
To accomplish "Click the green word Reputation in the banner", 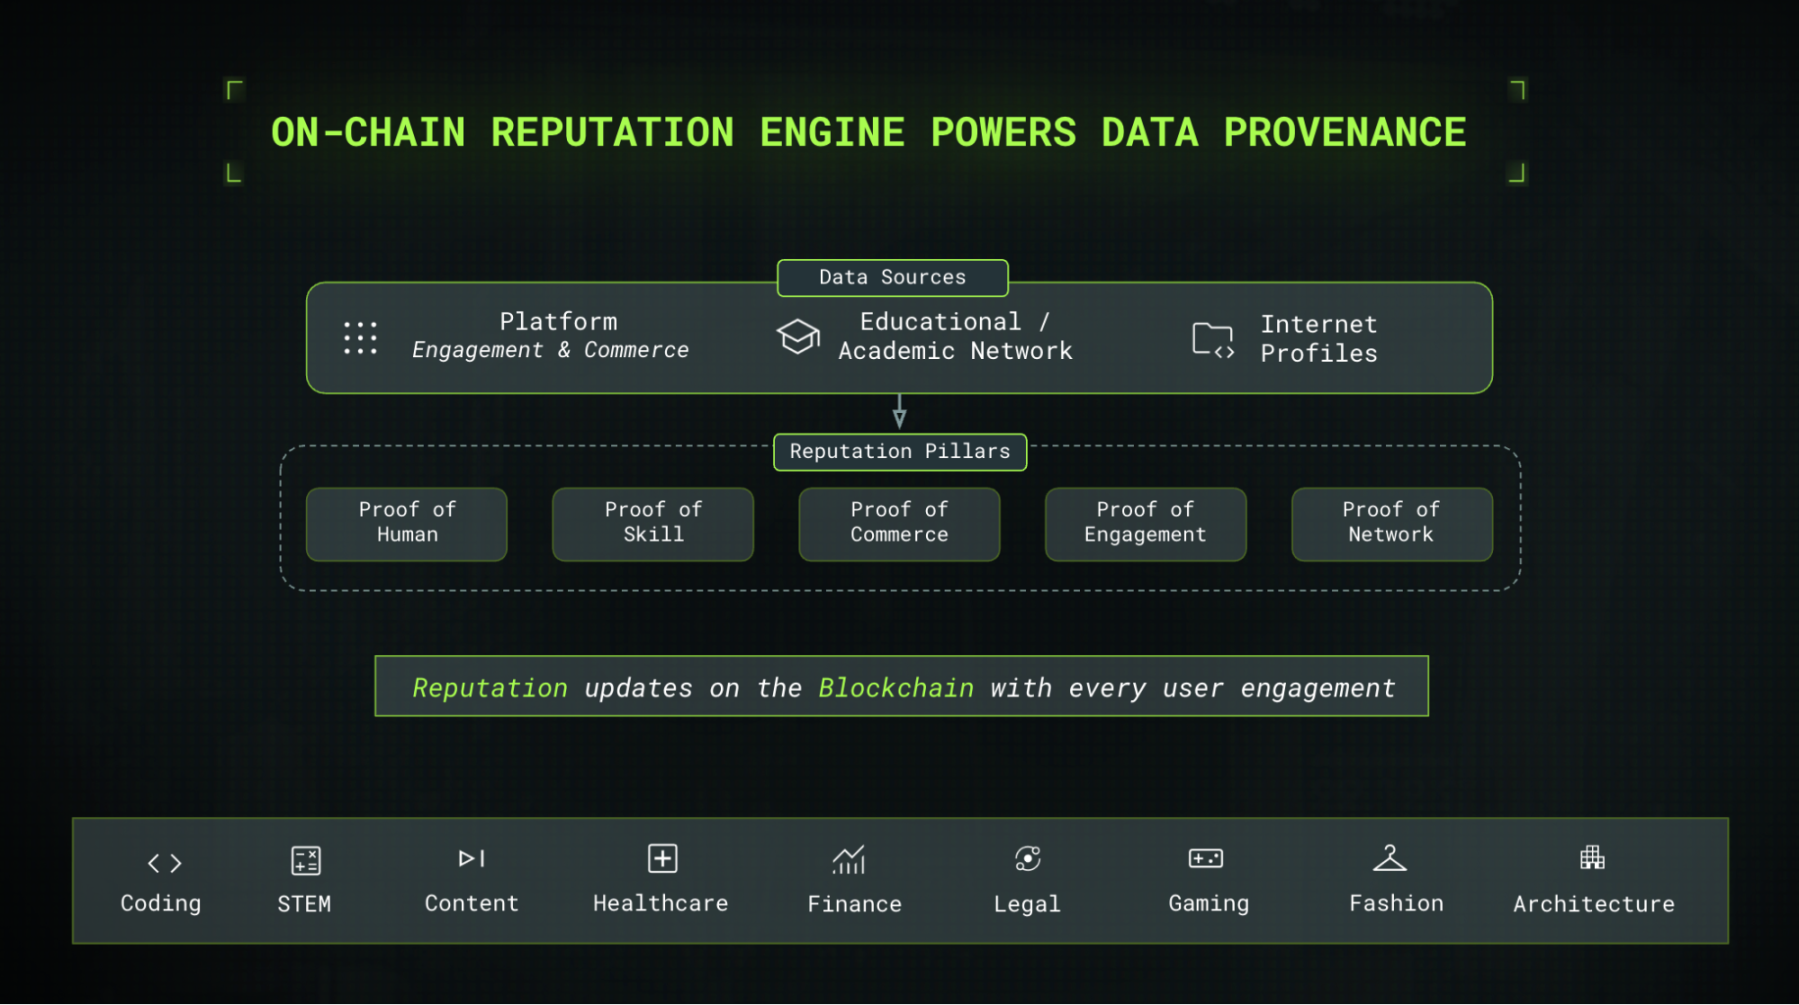I will click(490, 688).
